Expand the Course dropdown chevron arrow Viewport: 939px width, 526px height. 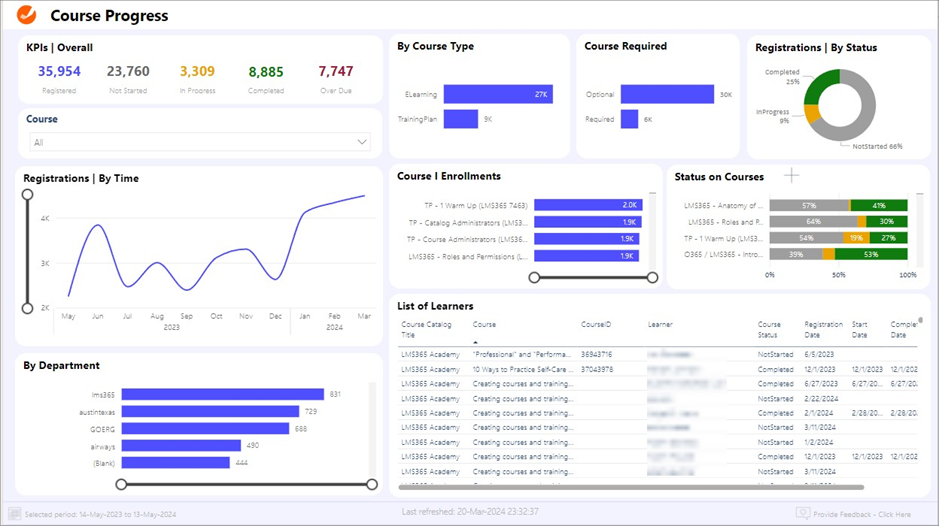(363, 142)
